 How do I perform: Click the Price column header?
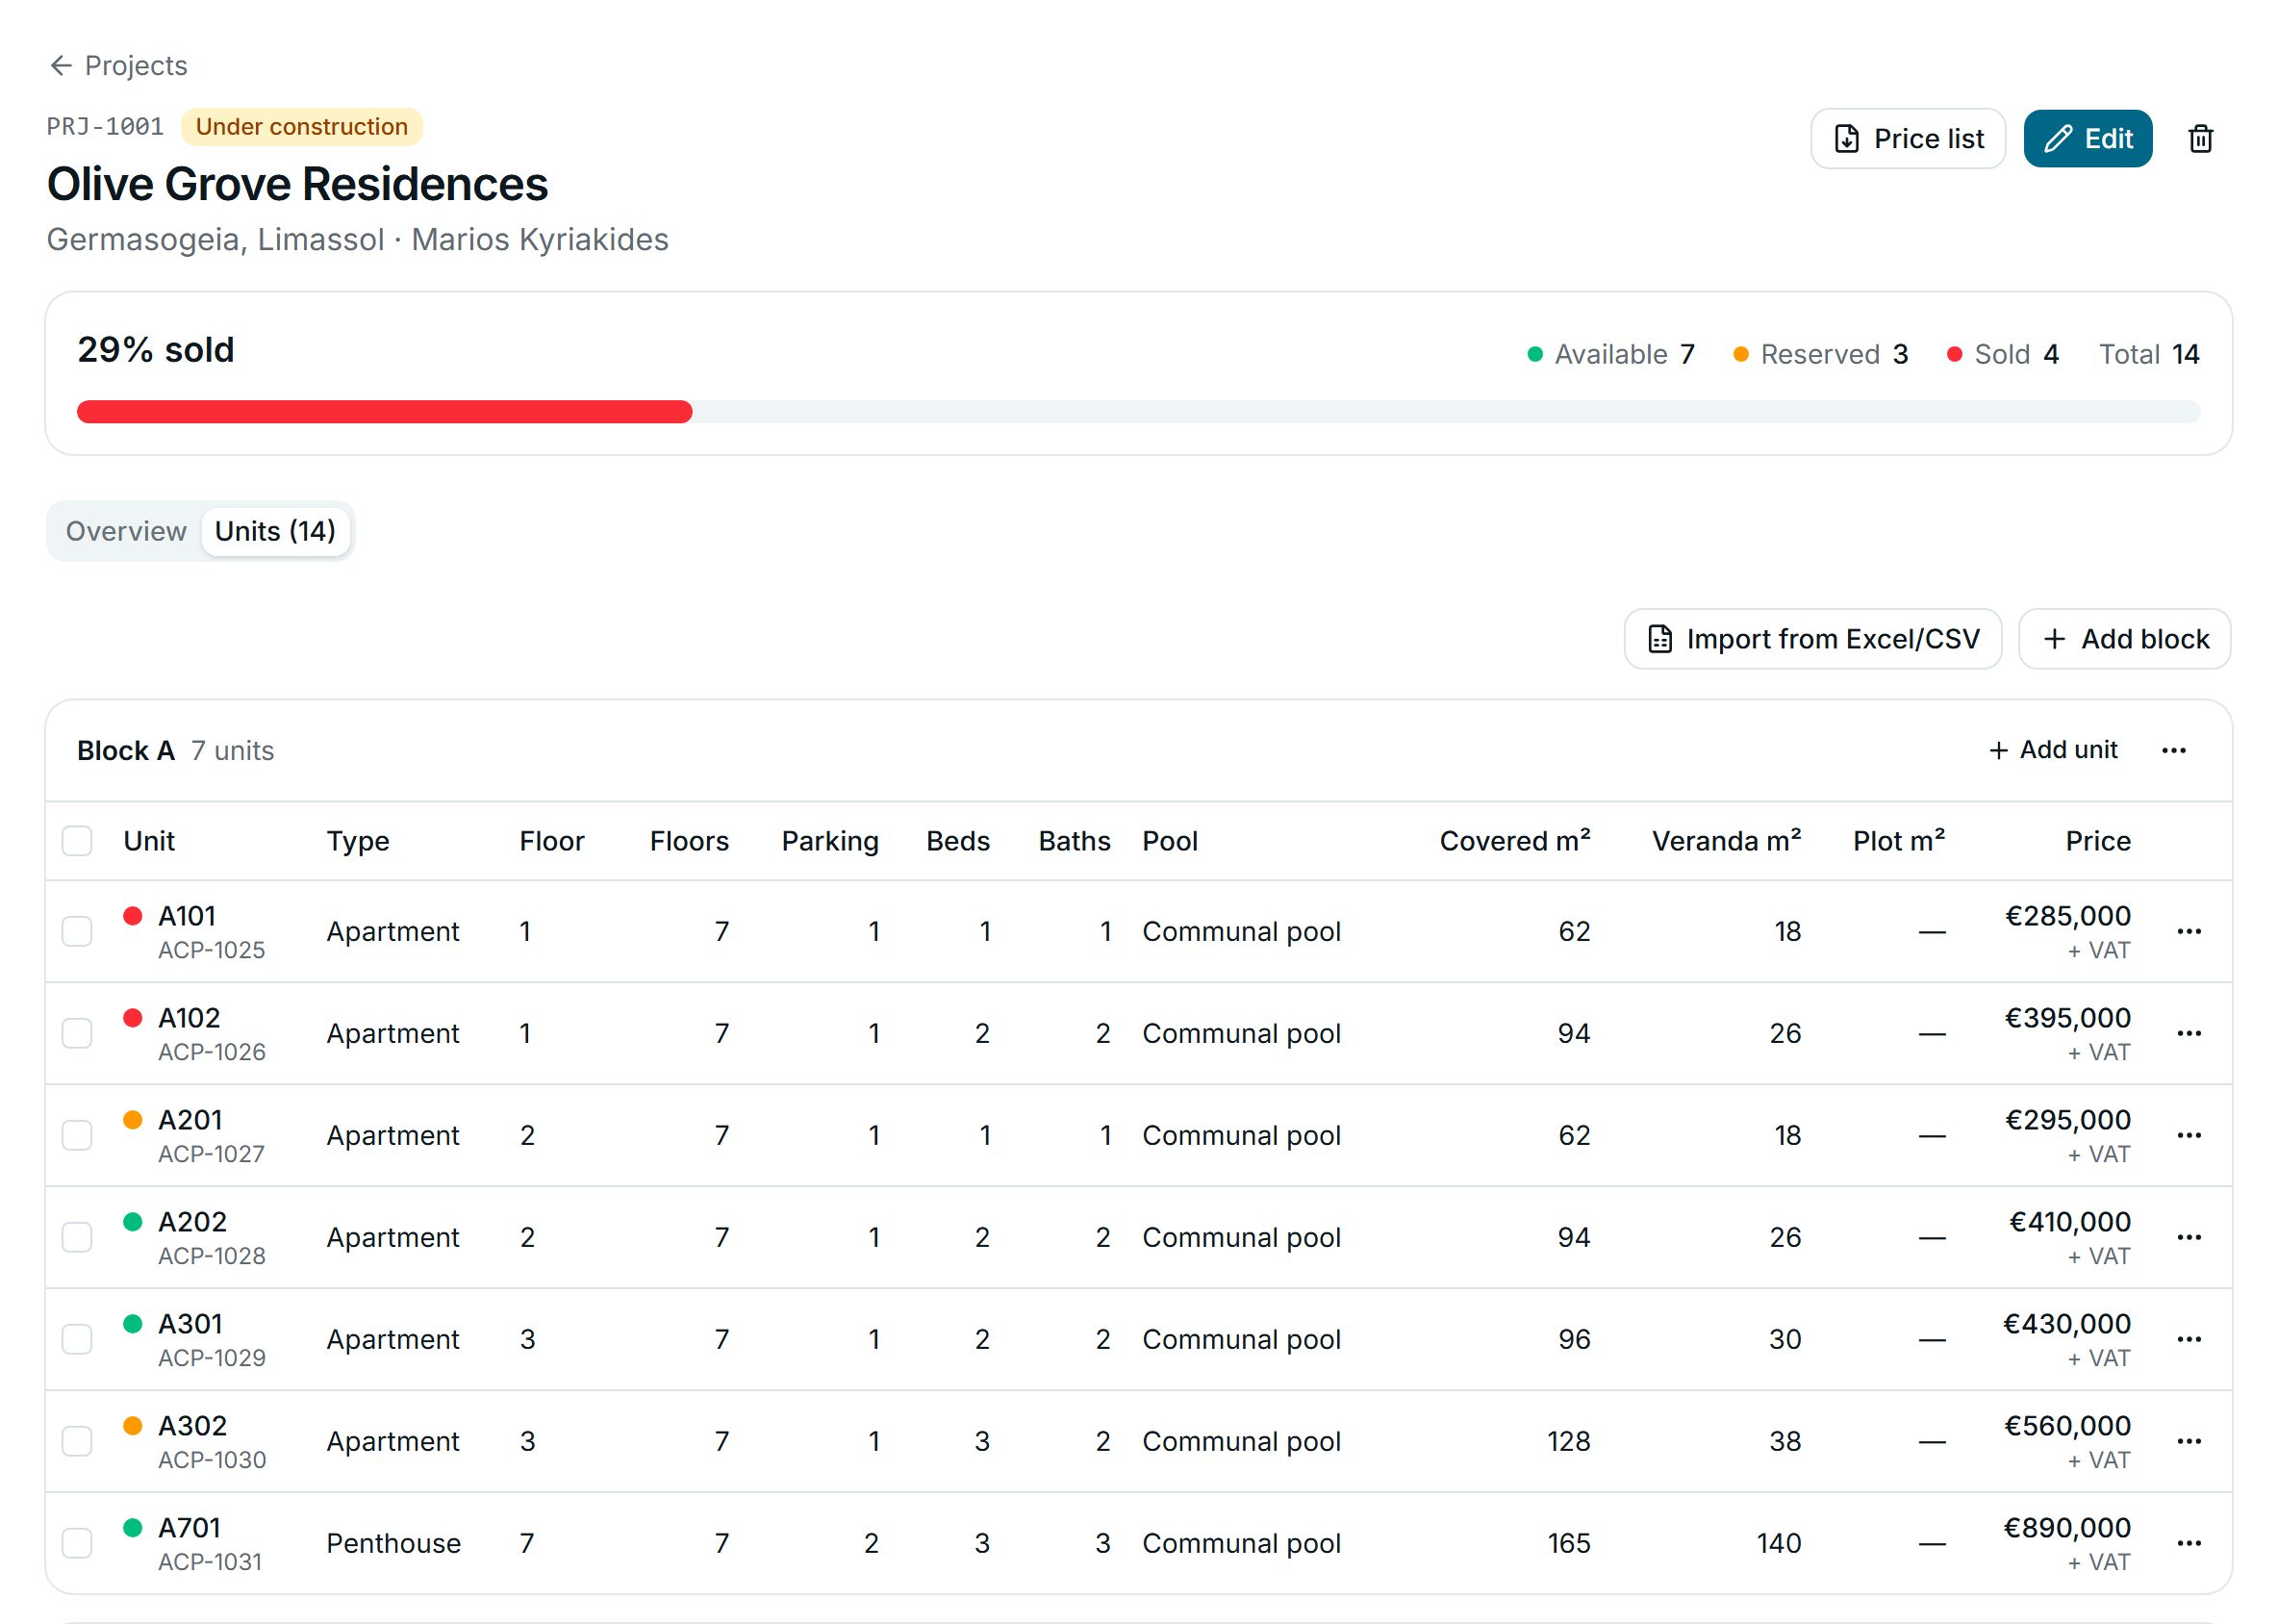pos(2097,842)
